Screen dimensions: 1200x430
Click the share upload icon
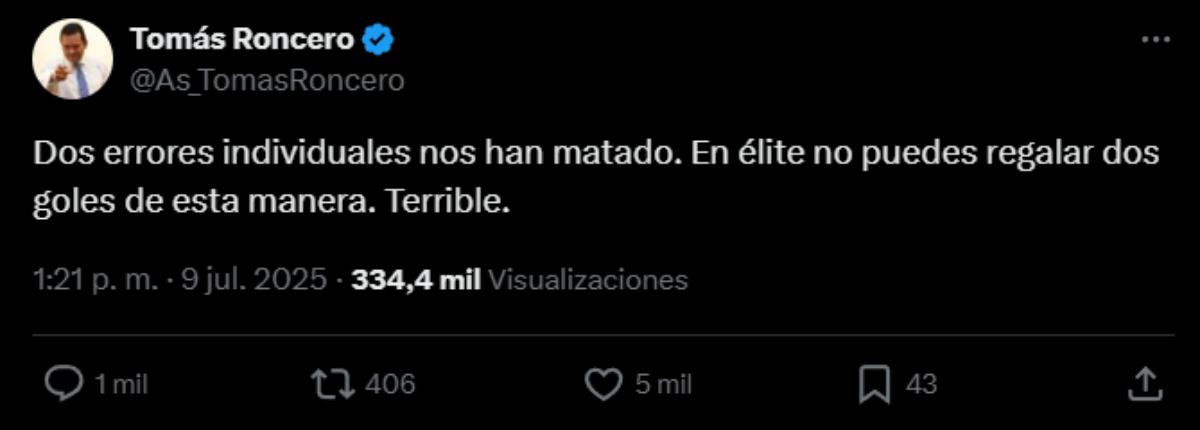(1144, 383)
